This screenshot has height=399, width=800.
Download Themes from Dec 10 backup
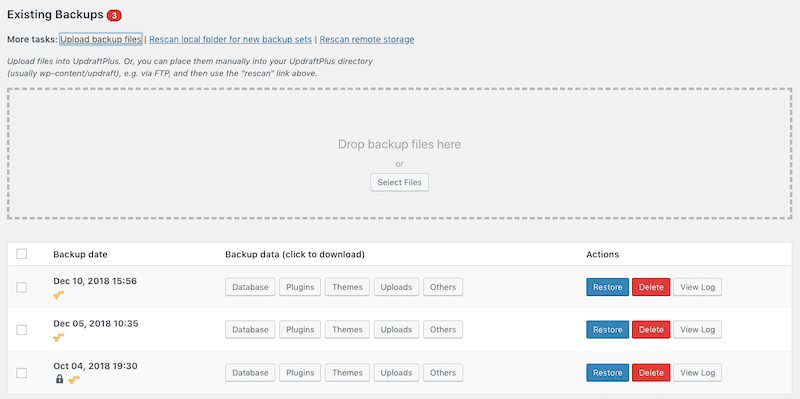pyautogui.click(x=347, y=287)
